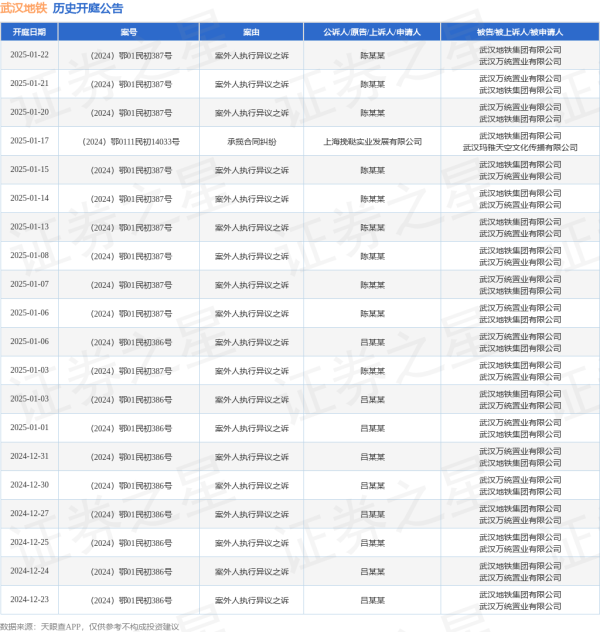Select the date cell 2024-12-23
Image resolution: width=600 pixels, height=632 pixels.
tap(29, 599)
